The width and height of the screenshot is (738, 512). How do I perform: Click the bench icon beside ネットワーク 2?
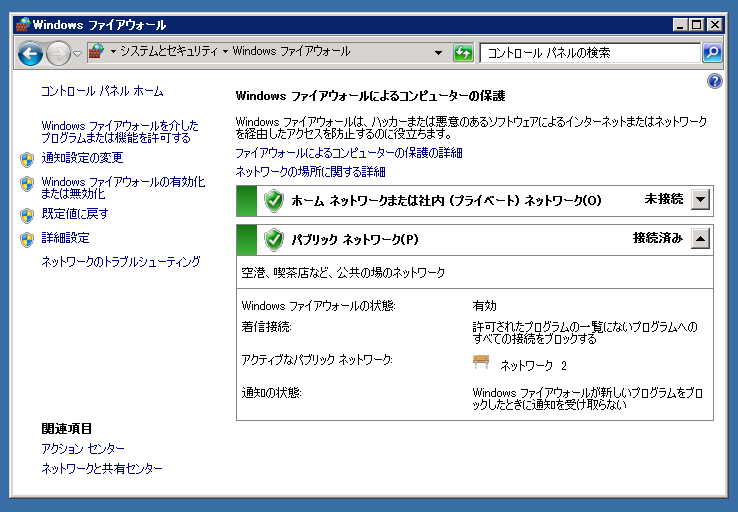pos(481,362)
